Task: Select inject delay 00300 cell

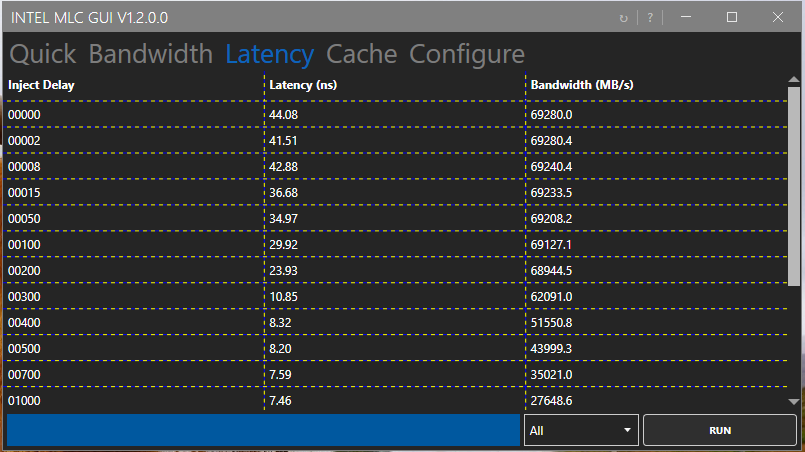Action: tap(24, 297)
